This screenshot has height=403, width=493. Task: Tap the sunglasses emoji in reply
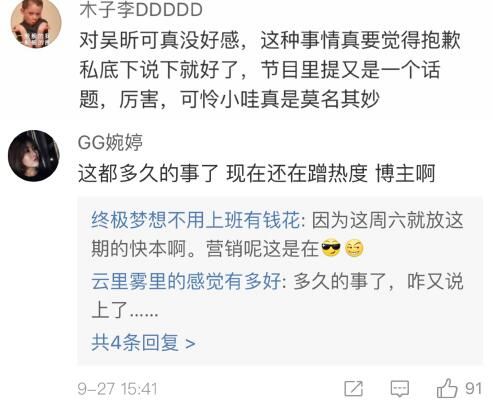[331, 248]
